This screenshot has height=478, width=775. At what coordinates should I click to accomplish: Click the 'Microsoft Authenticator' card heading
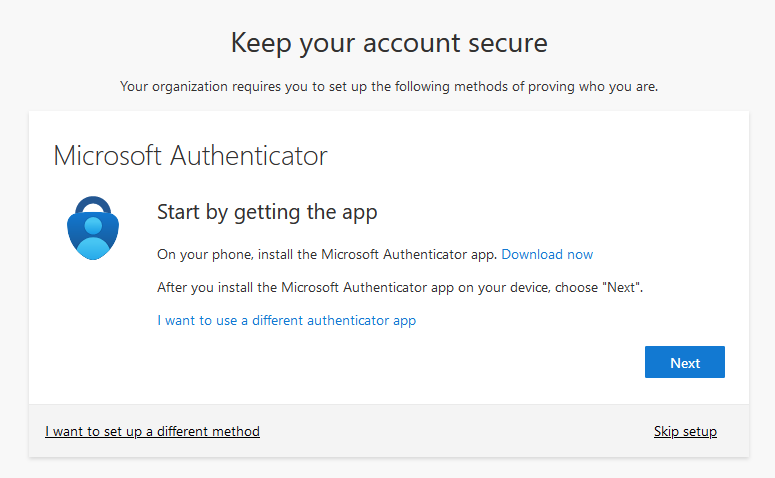pos(190,156)
